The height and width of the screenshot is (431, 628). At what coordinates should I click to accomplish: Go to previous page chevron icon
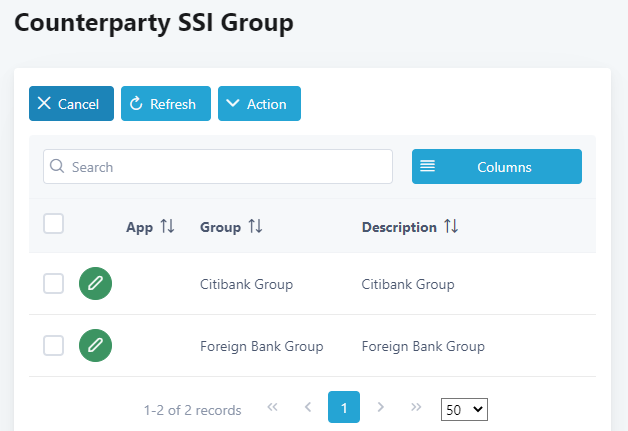(308, 408)
